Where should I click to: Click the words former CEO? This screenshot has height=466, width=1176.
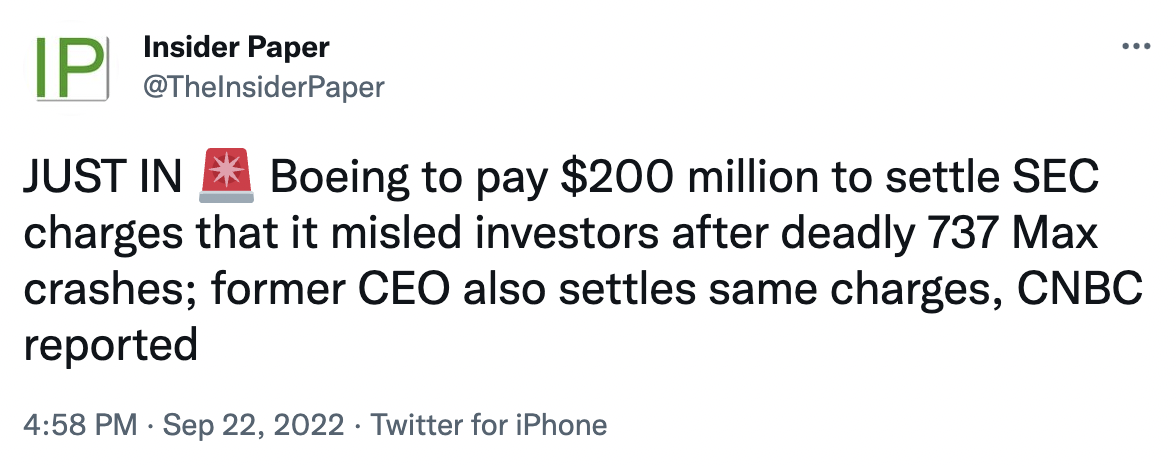[316, 291]
